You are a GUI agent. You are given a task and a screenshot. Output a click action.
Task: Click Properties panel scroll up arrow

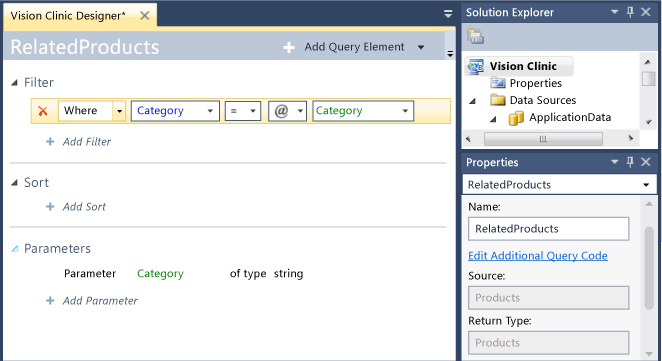click(x=649, y=204)
